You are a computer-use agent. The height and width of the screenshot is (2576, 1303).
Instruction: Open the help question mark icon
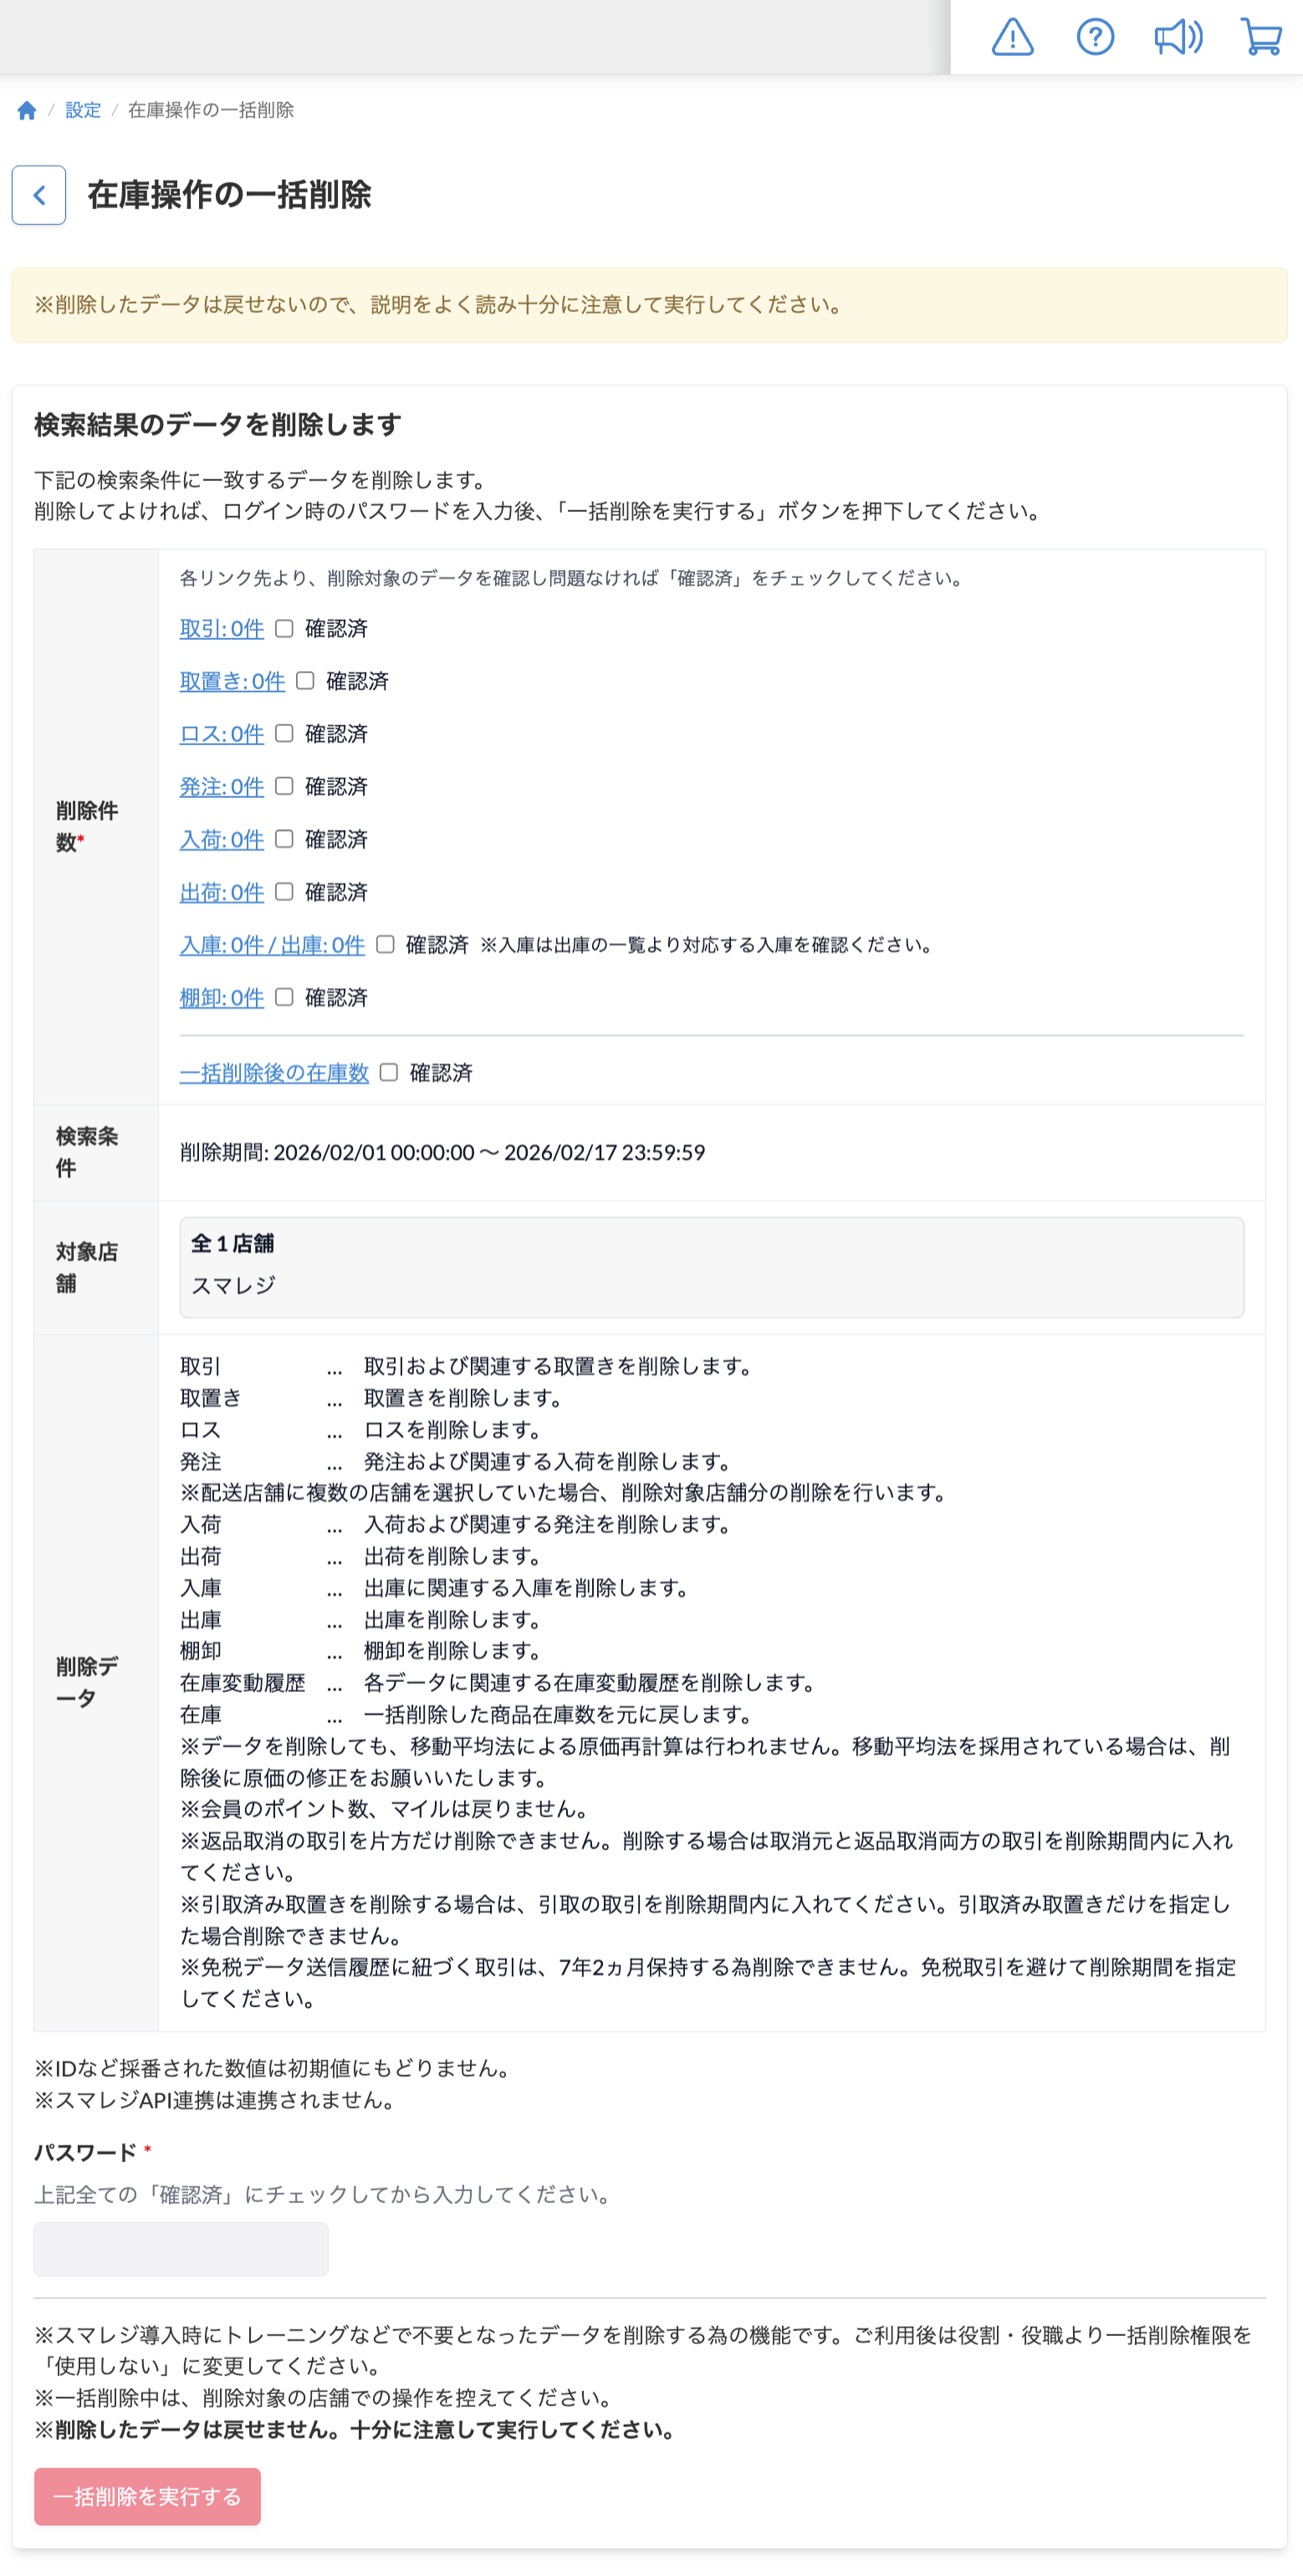[1095, 38]
